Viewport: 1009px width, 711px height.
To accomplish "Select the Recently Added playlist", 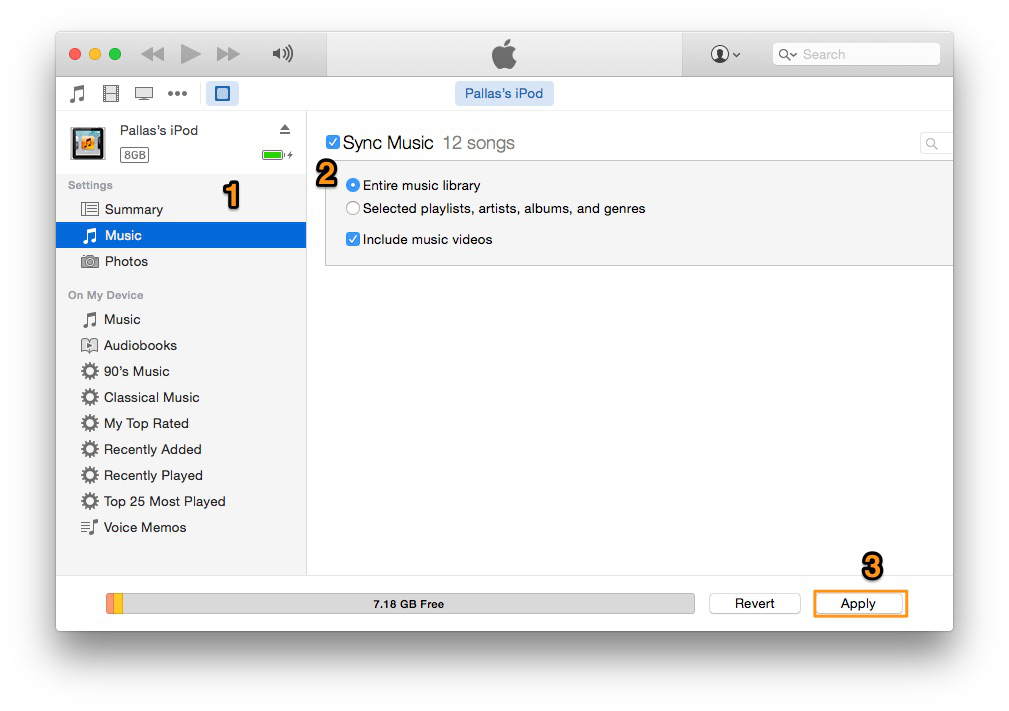I will click(x=181, y=449).
